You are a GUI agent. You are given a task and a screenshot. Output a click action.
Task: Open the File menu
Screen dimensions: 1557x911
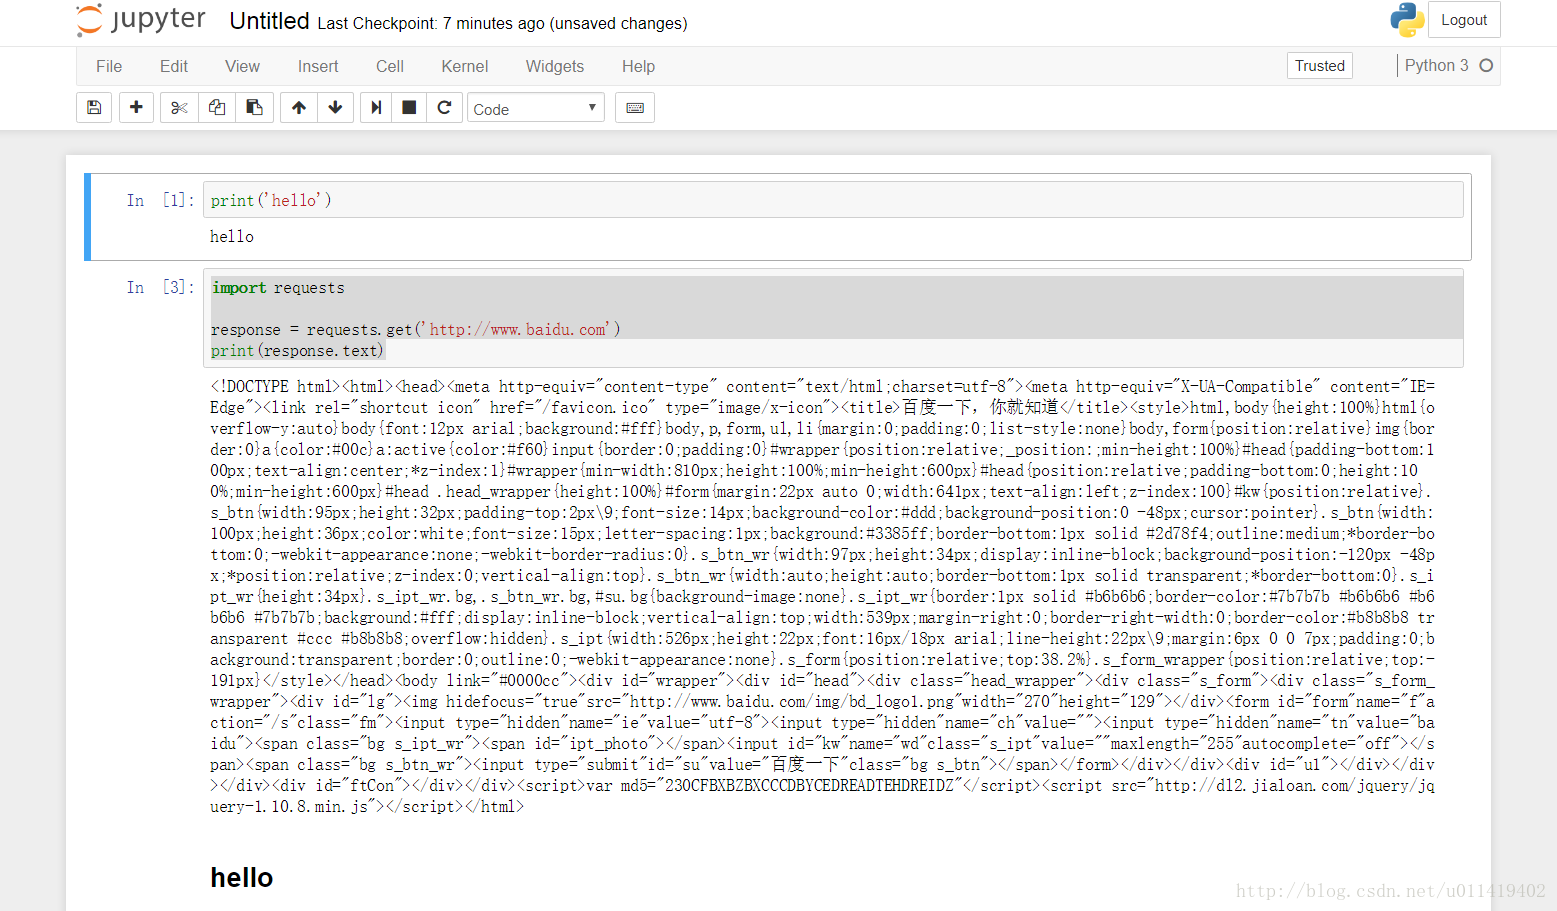point(109,66)
